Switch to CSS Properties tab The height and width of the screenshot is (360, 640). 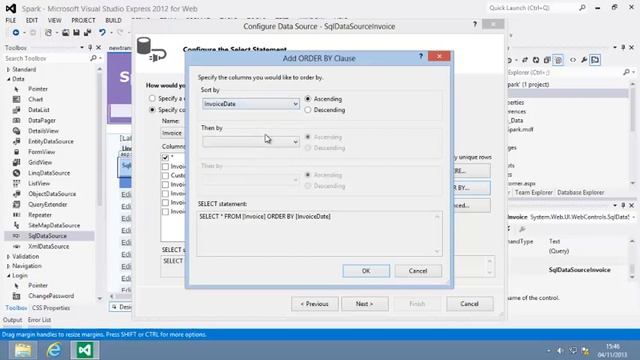coord(51,308)
